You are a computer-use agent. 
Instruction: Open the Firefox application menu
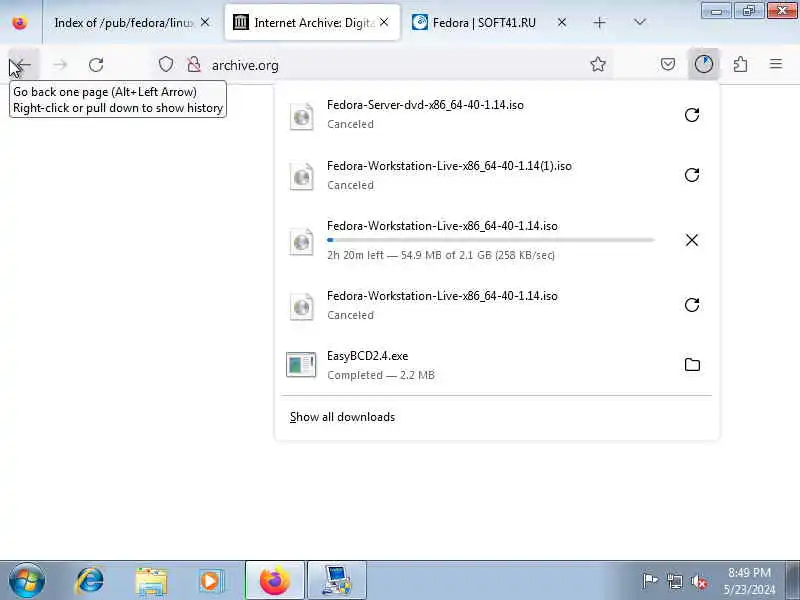pos(776,64)
